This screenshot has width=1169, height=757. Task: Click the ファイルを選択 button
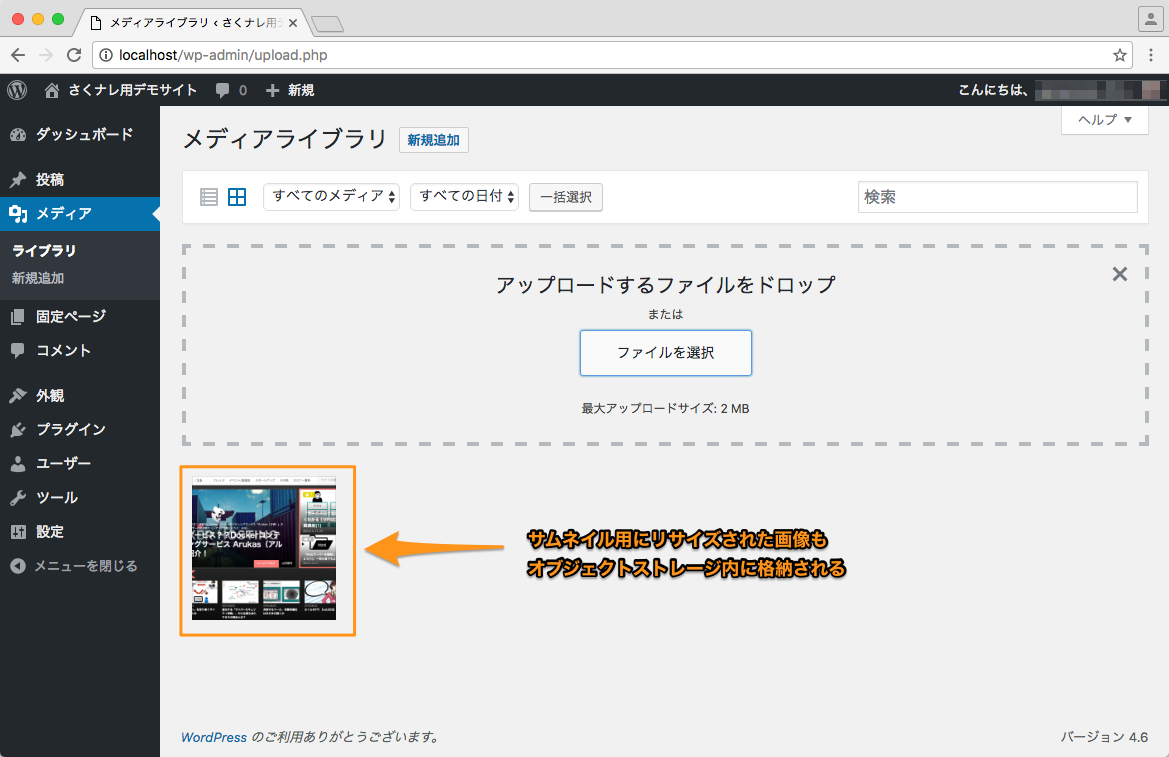click(x=666, y=353)
